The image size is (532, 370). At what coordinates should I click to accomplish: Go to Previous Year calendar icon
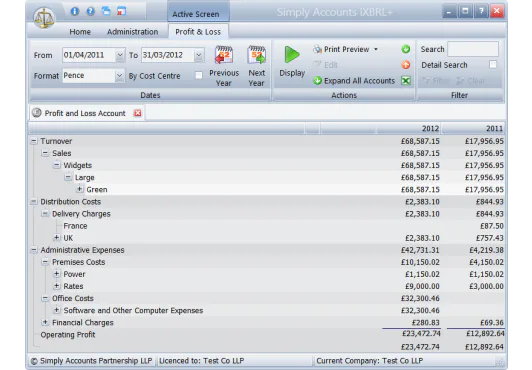point(224,55)
